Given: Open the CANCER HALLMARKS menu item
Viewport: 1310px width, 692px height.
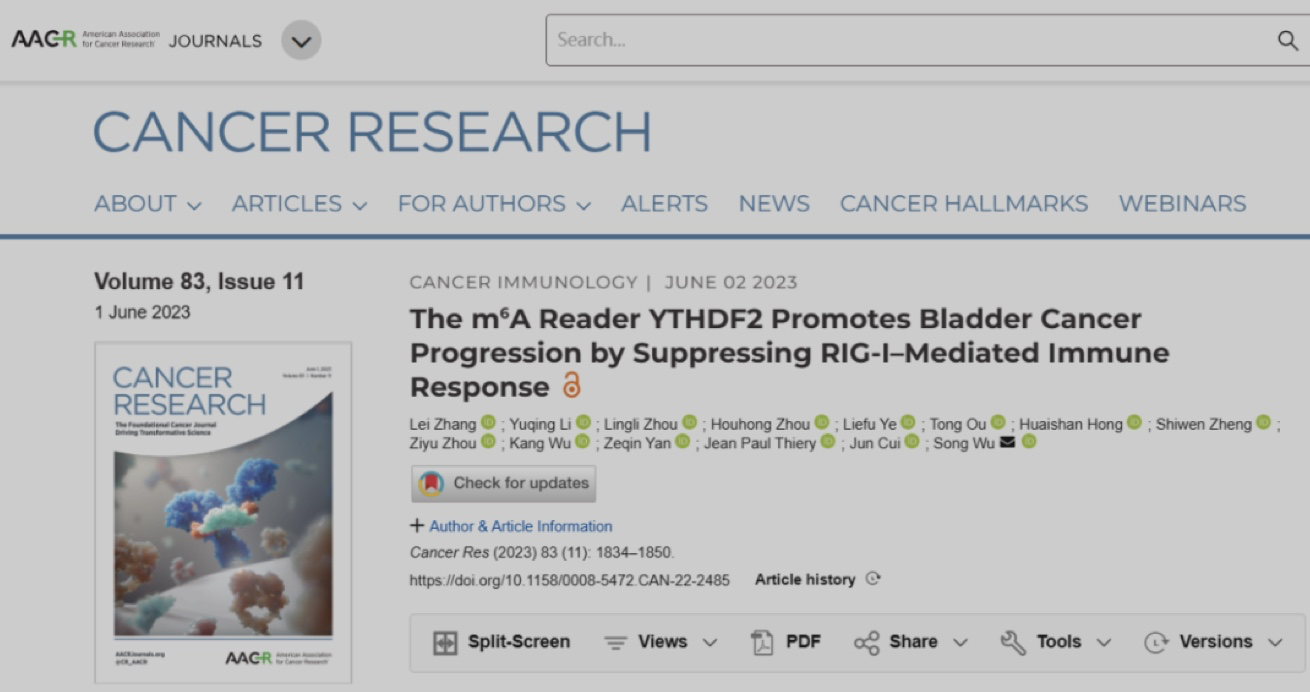Looking at the screenshot, I should coord(964,204).
